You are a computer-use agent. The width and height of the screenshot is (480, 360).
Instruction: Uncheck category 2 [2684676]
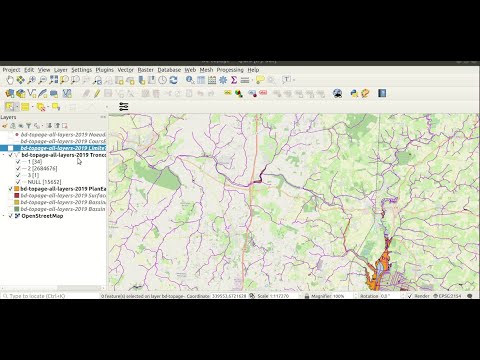point(18,168)
